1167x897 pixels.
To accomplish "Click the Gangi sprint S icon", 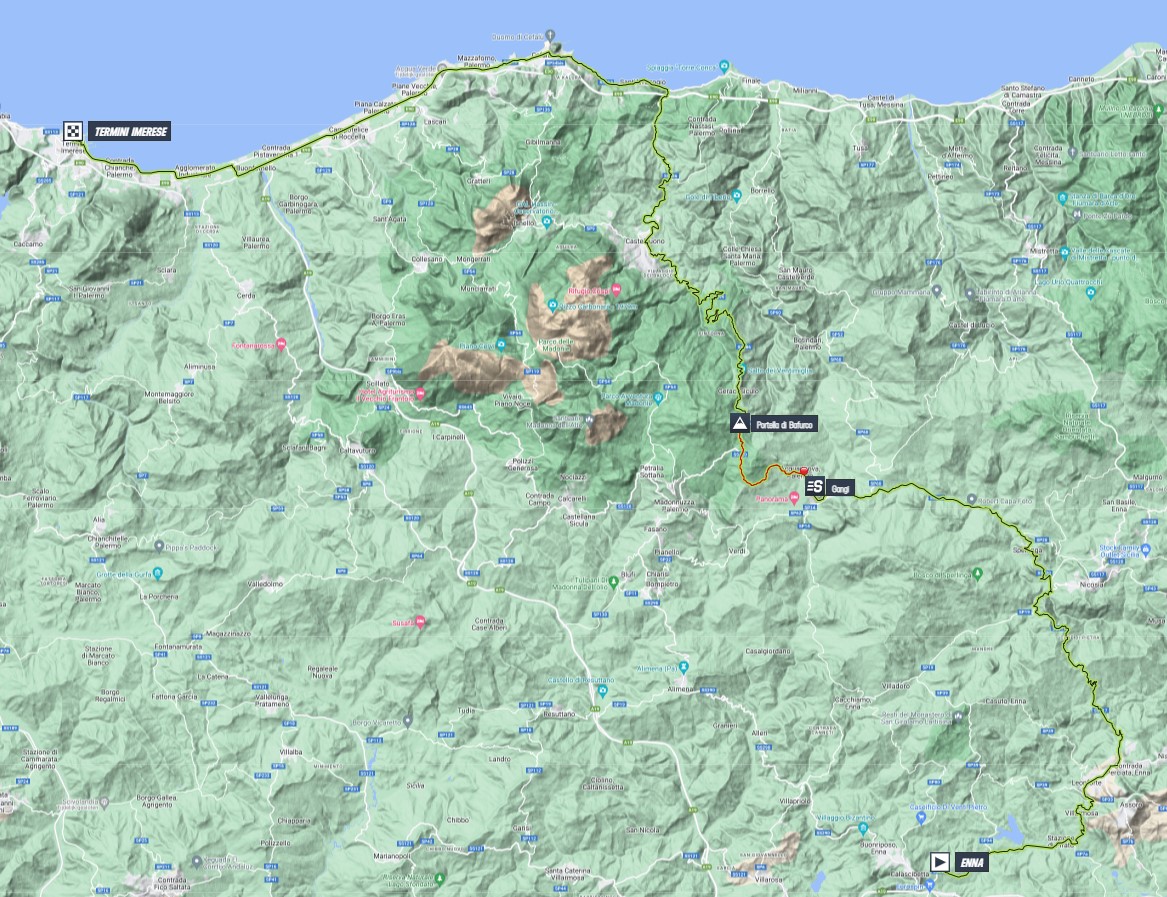I will (815, 487).
